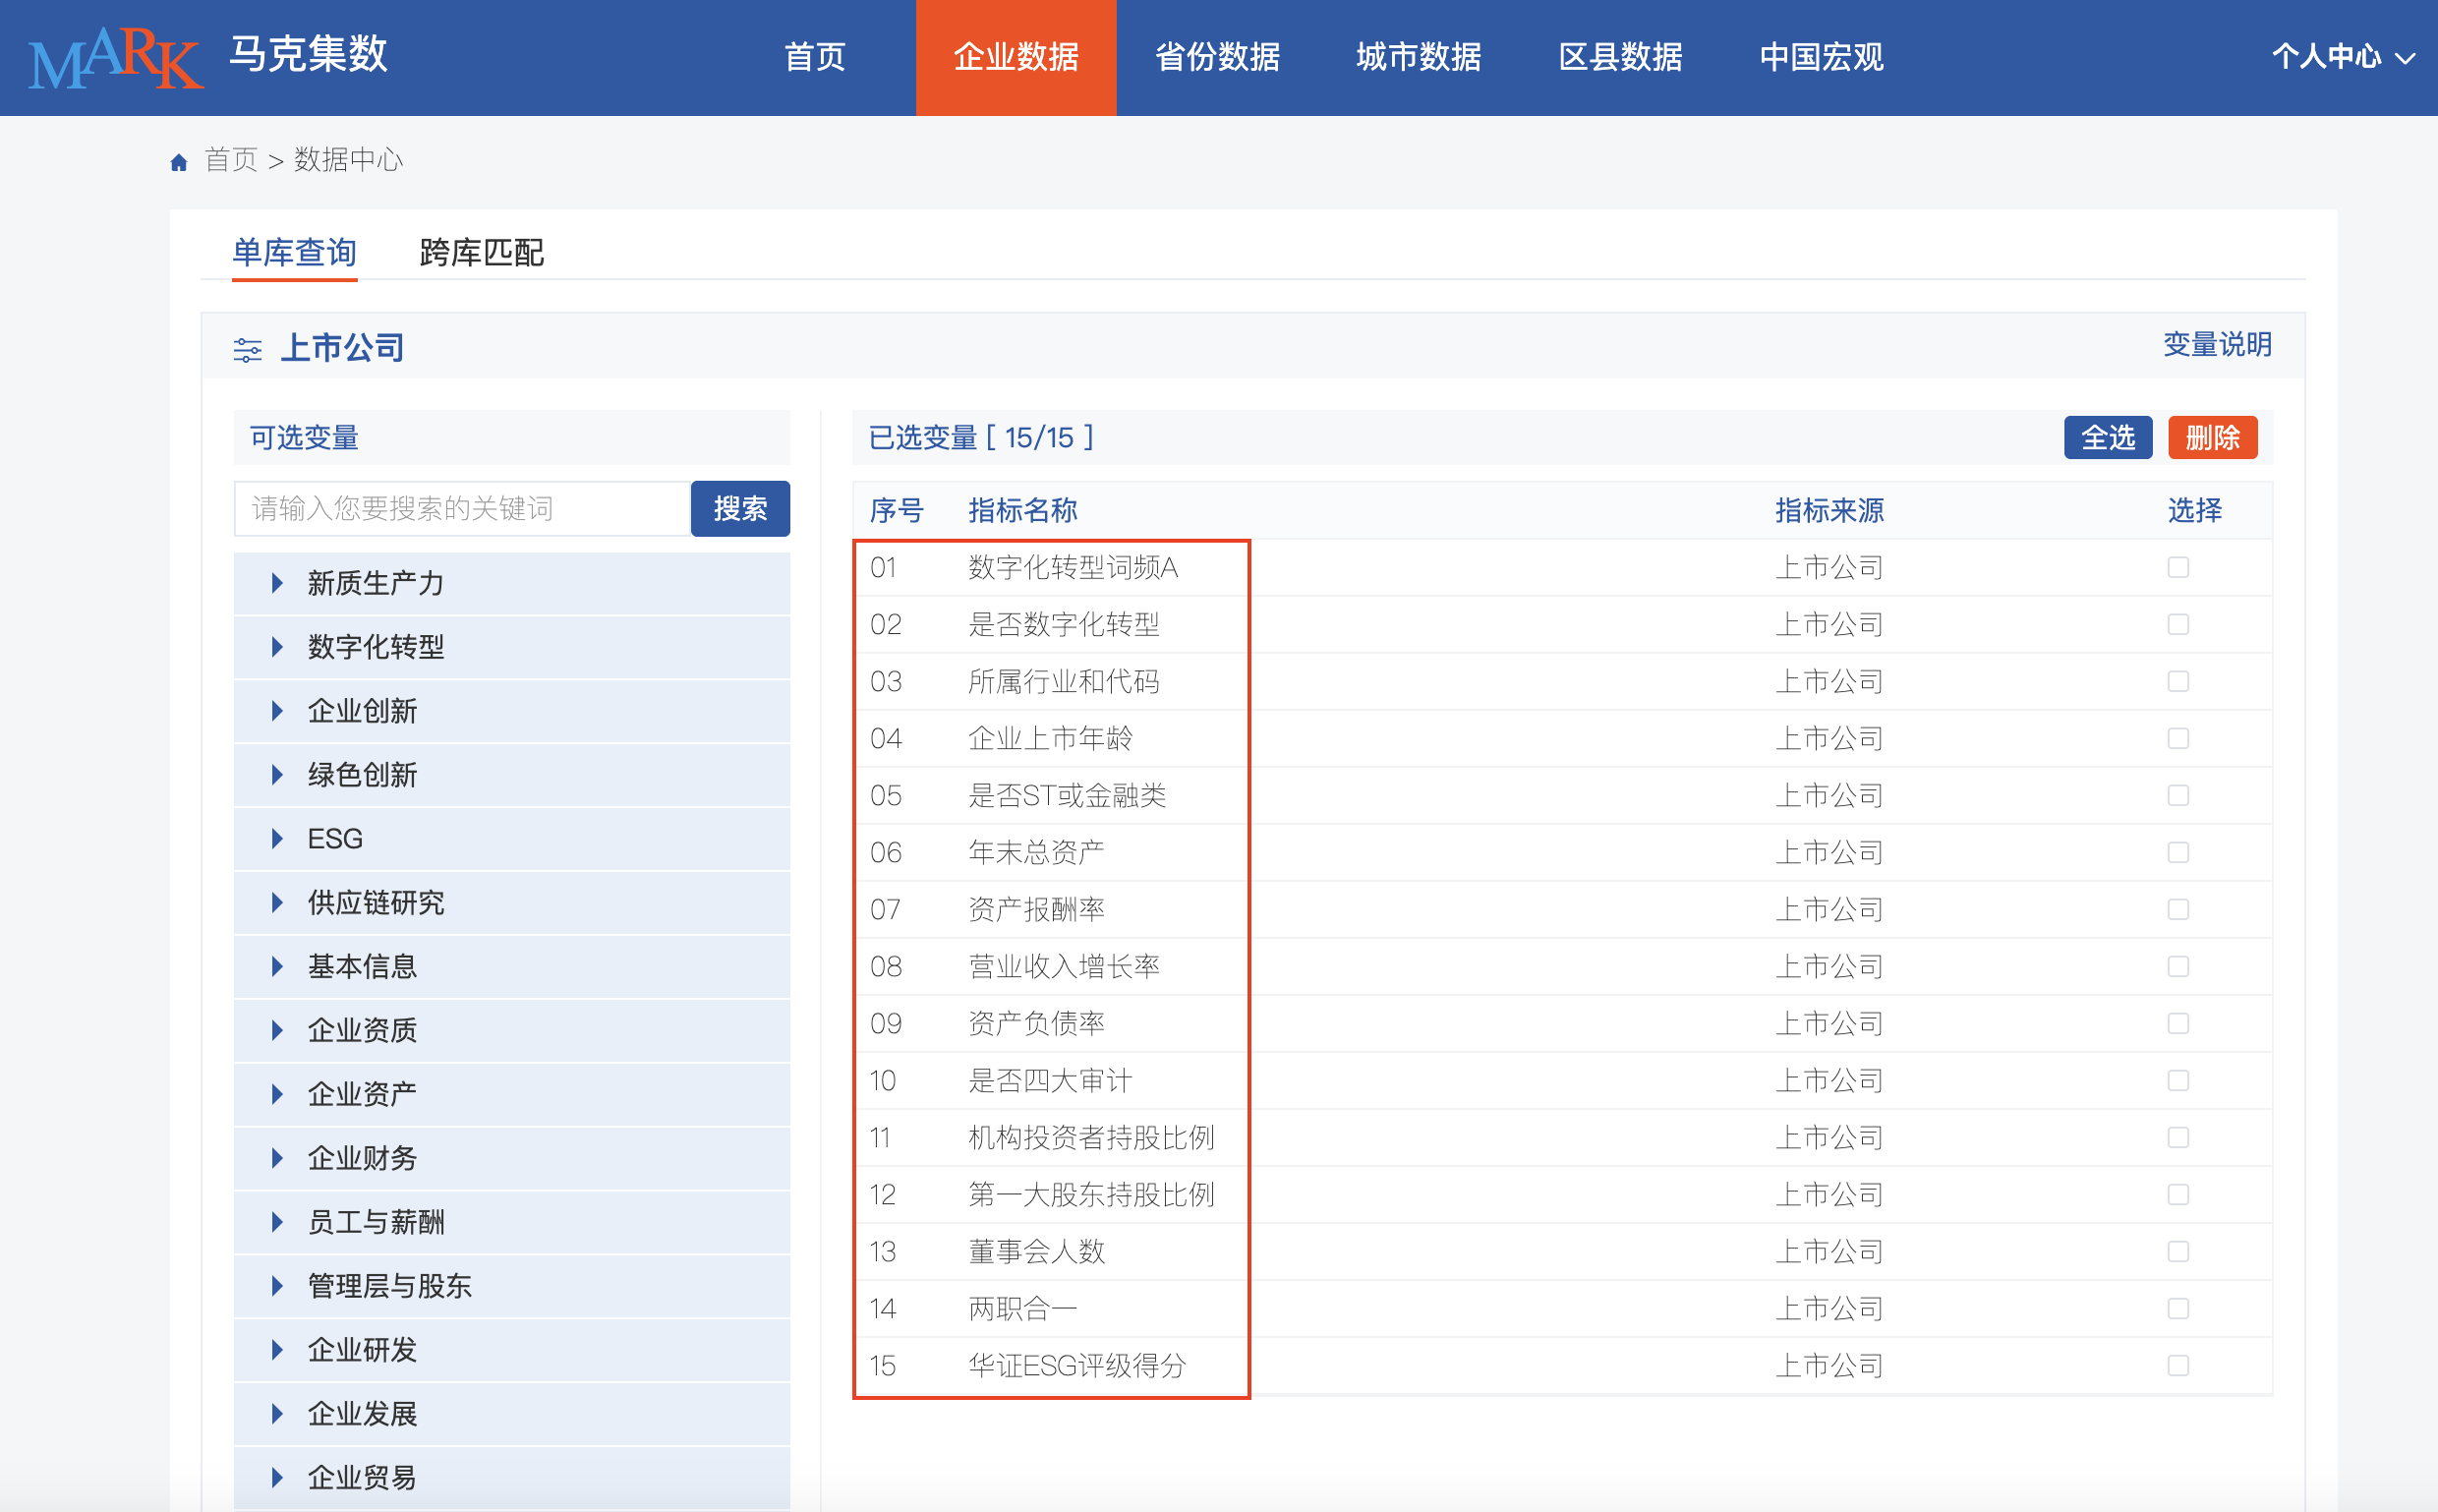Expand the 企业资质 category

(512, 1030)
